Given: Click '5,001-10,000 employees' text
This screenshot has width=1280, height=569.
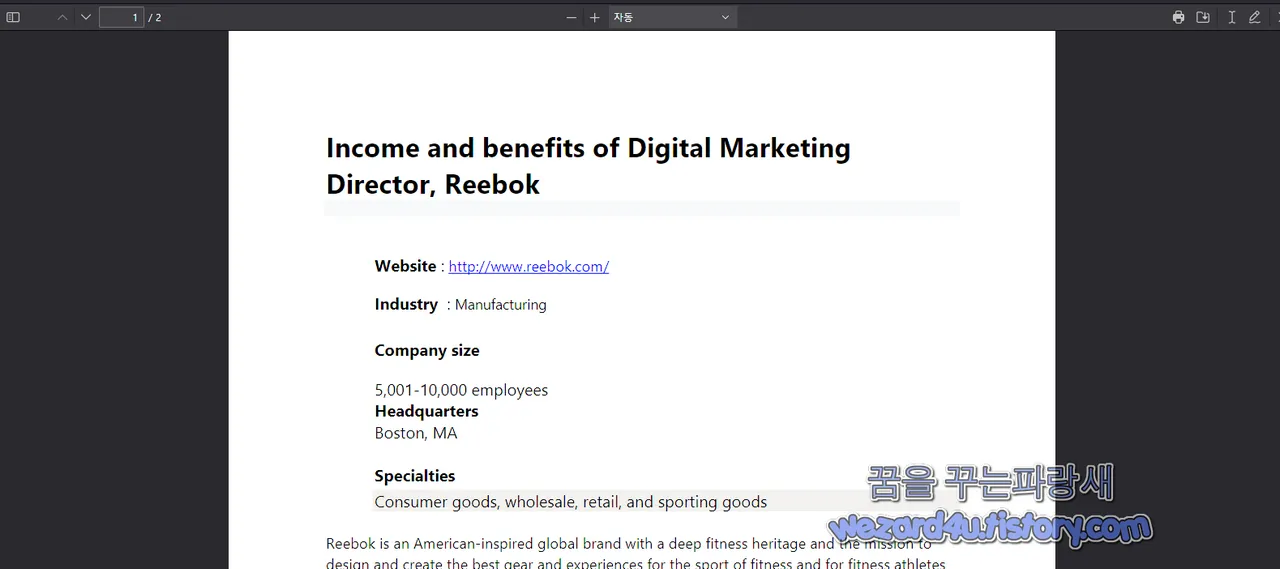Looking at the screenshot, I should [x=461, y=390].
